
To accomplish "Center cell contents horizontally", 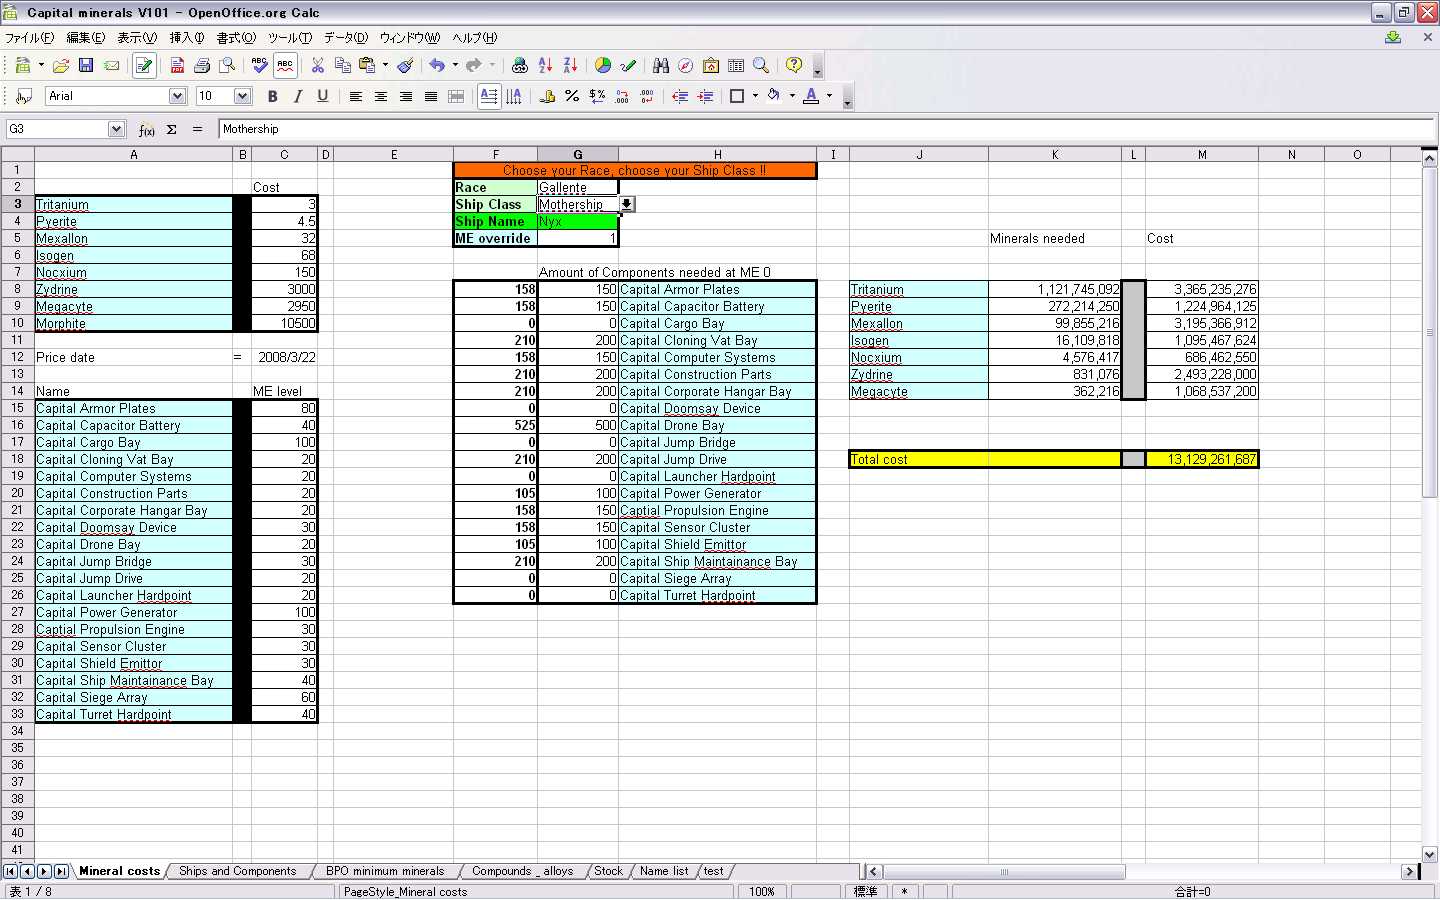I will pyautogui.click(x=380, y=96).
